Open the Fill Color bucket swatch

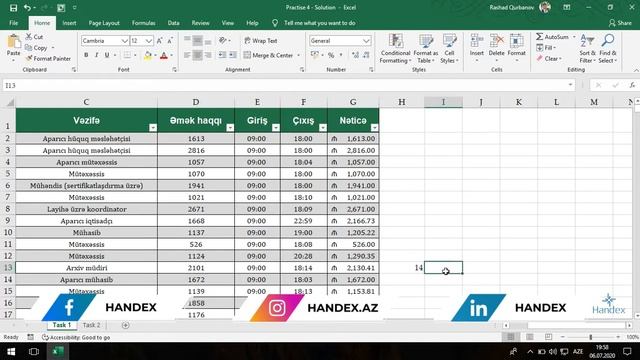pos(148,56)
